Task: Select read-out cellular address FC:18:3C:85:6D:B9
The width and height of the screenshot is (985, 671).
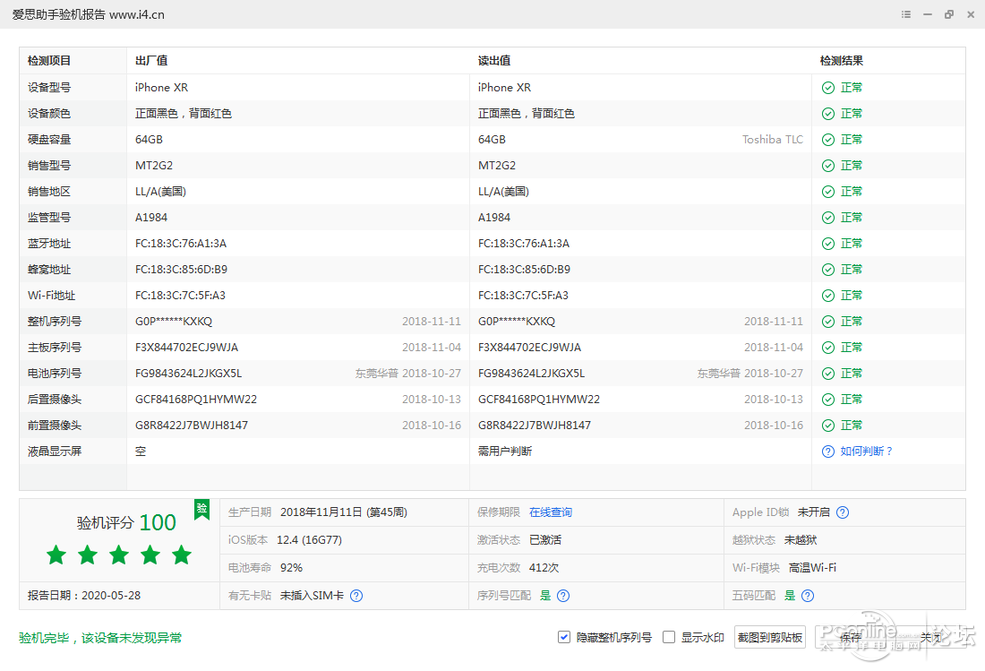Action: click(x=524, y=270)
